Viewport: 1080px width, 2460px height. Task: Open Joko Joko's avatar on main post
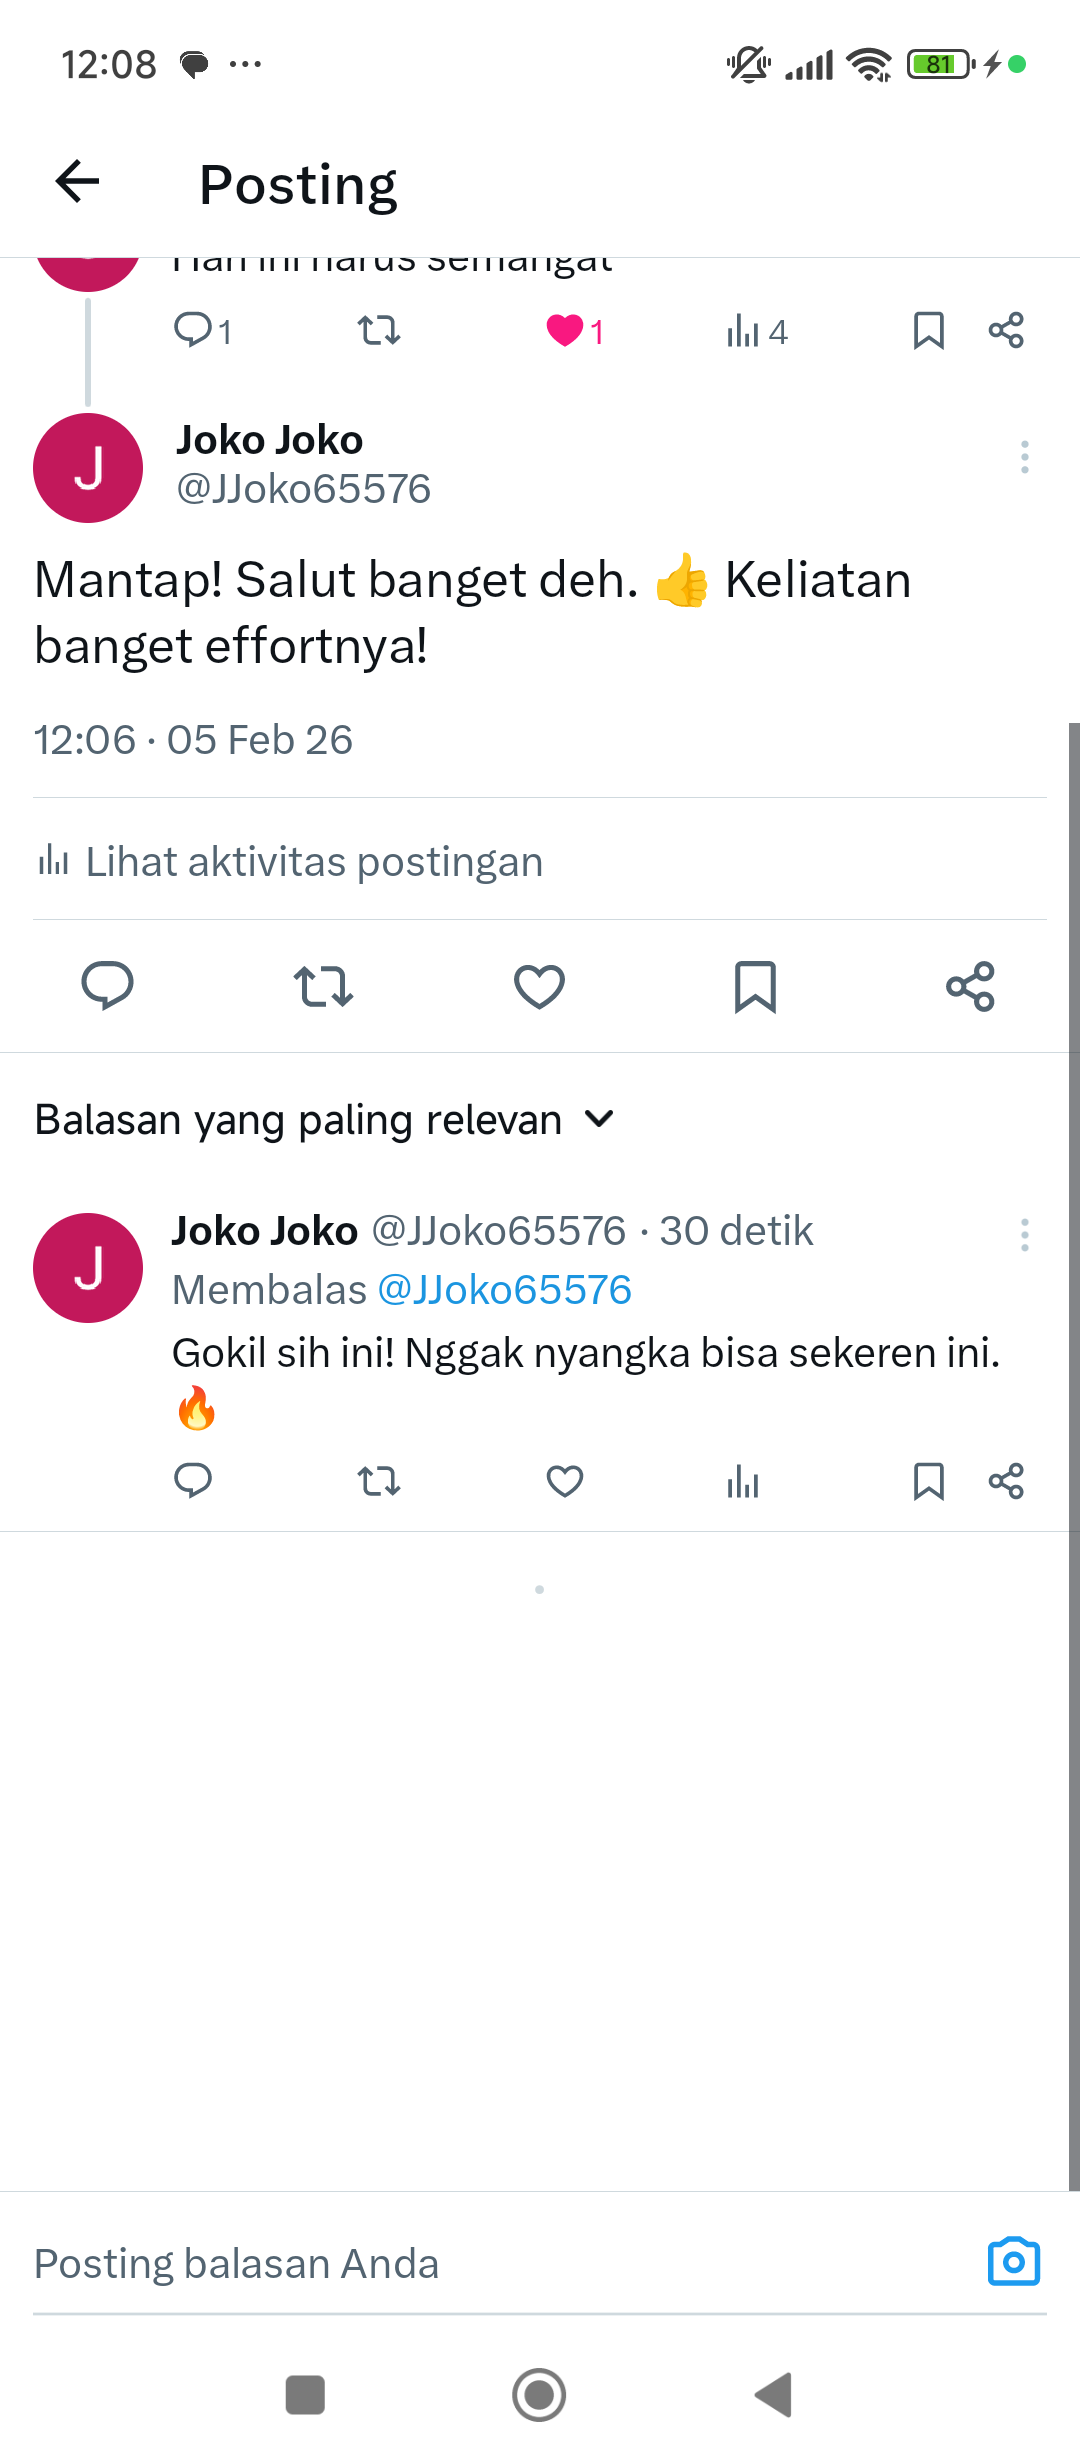click(x=88, y=468)
